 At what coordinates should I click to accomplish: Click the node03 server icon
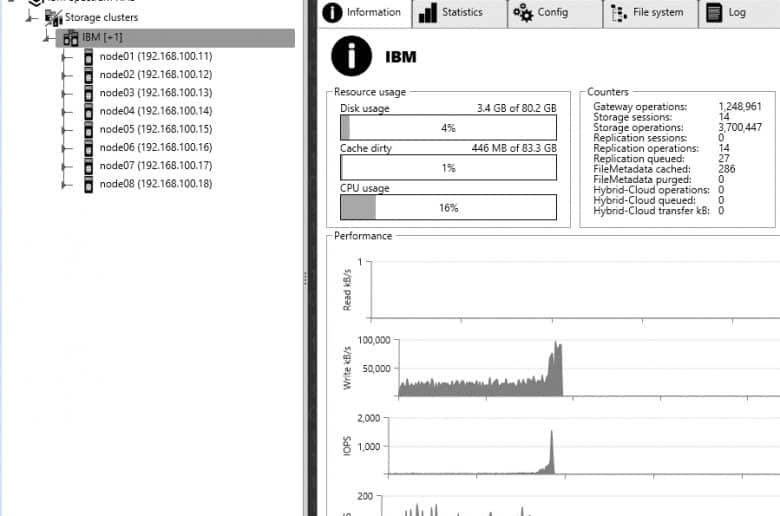point(89,93)
